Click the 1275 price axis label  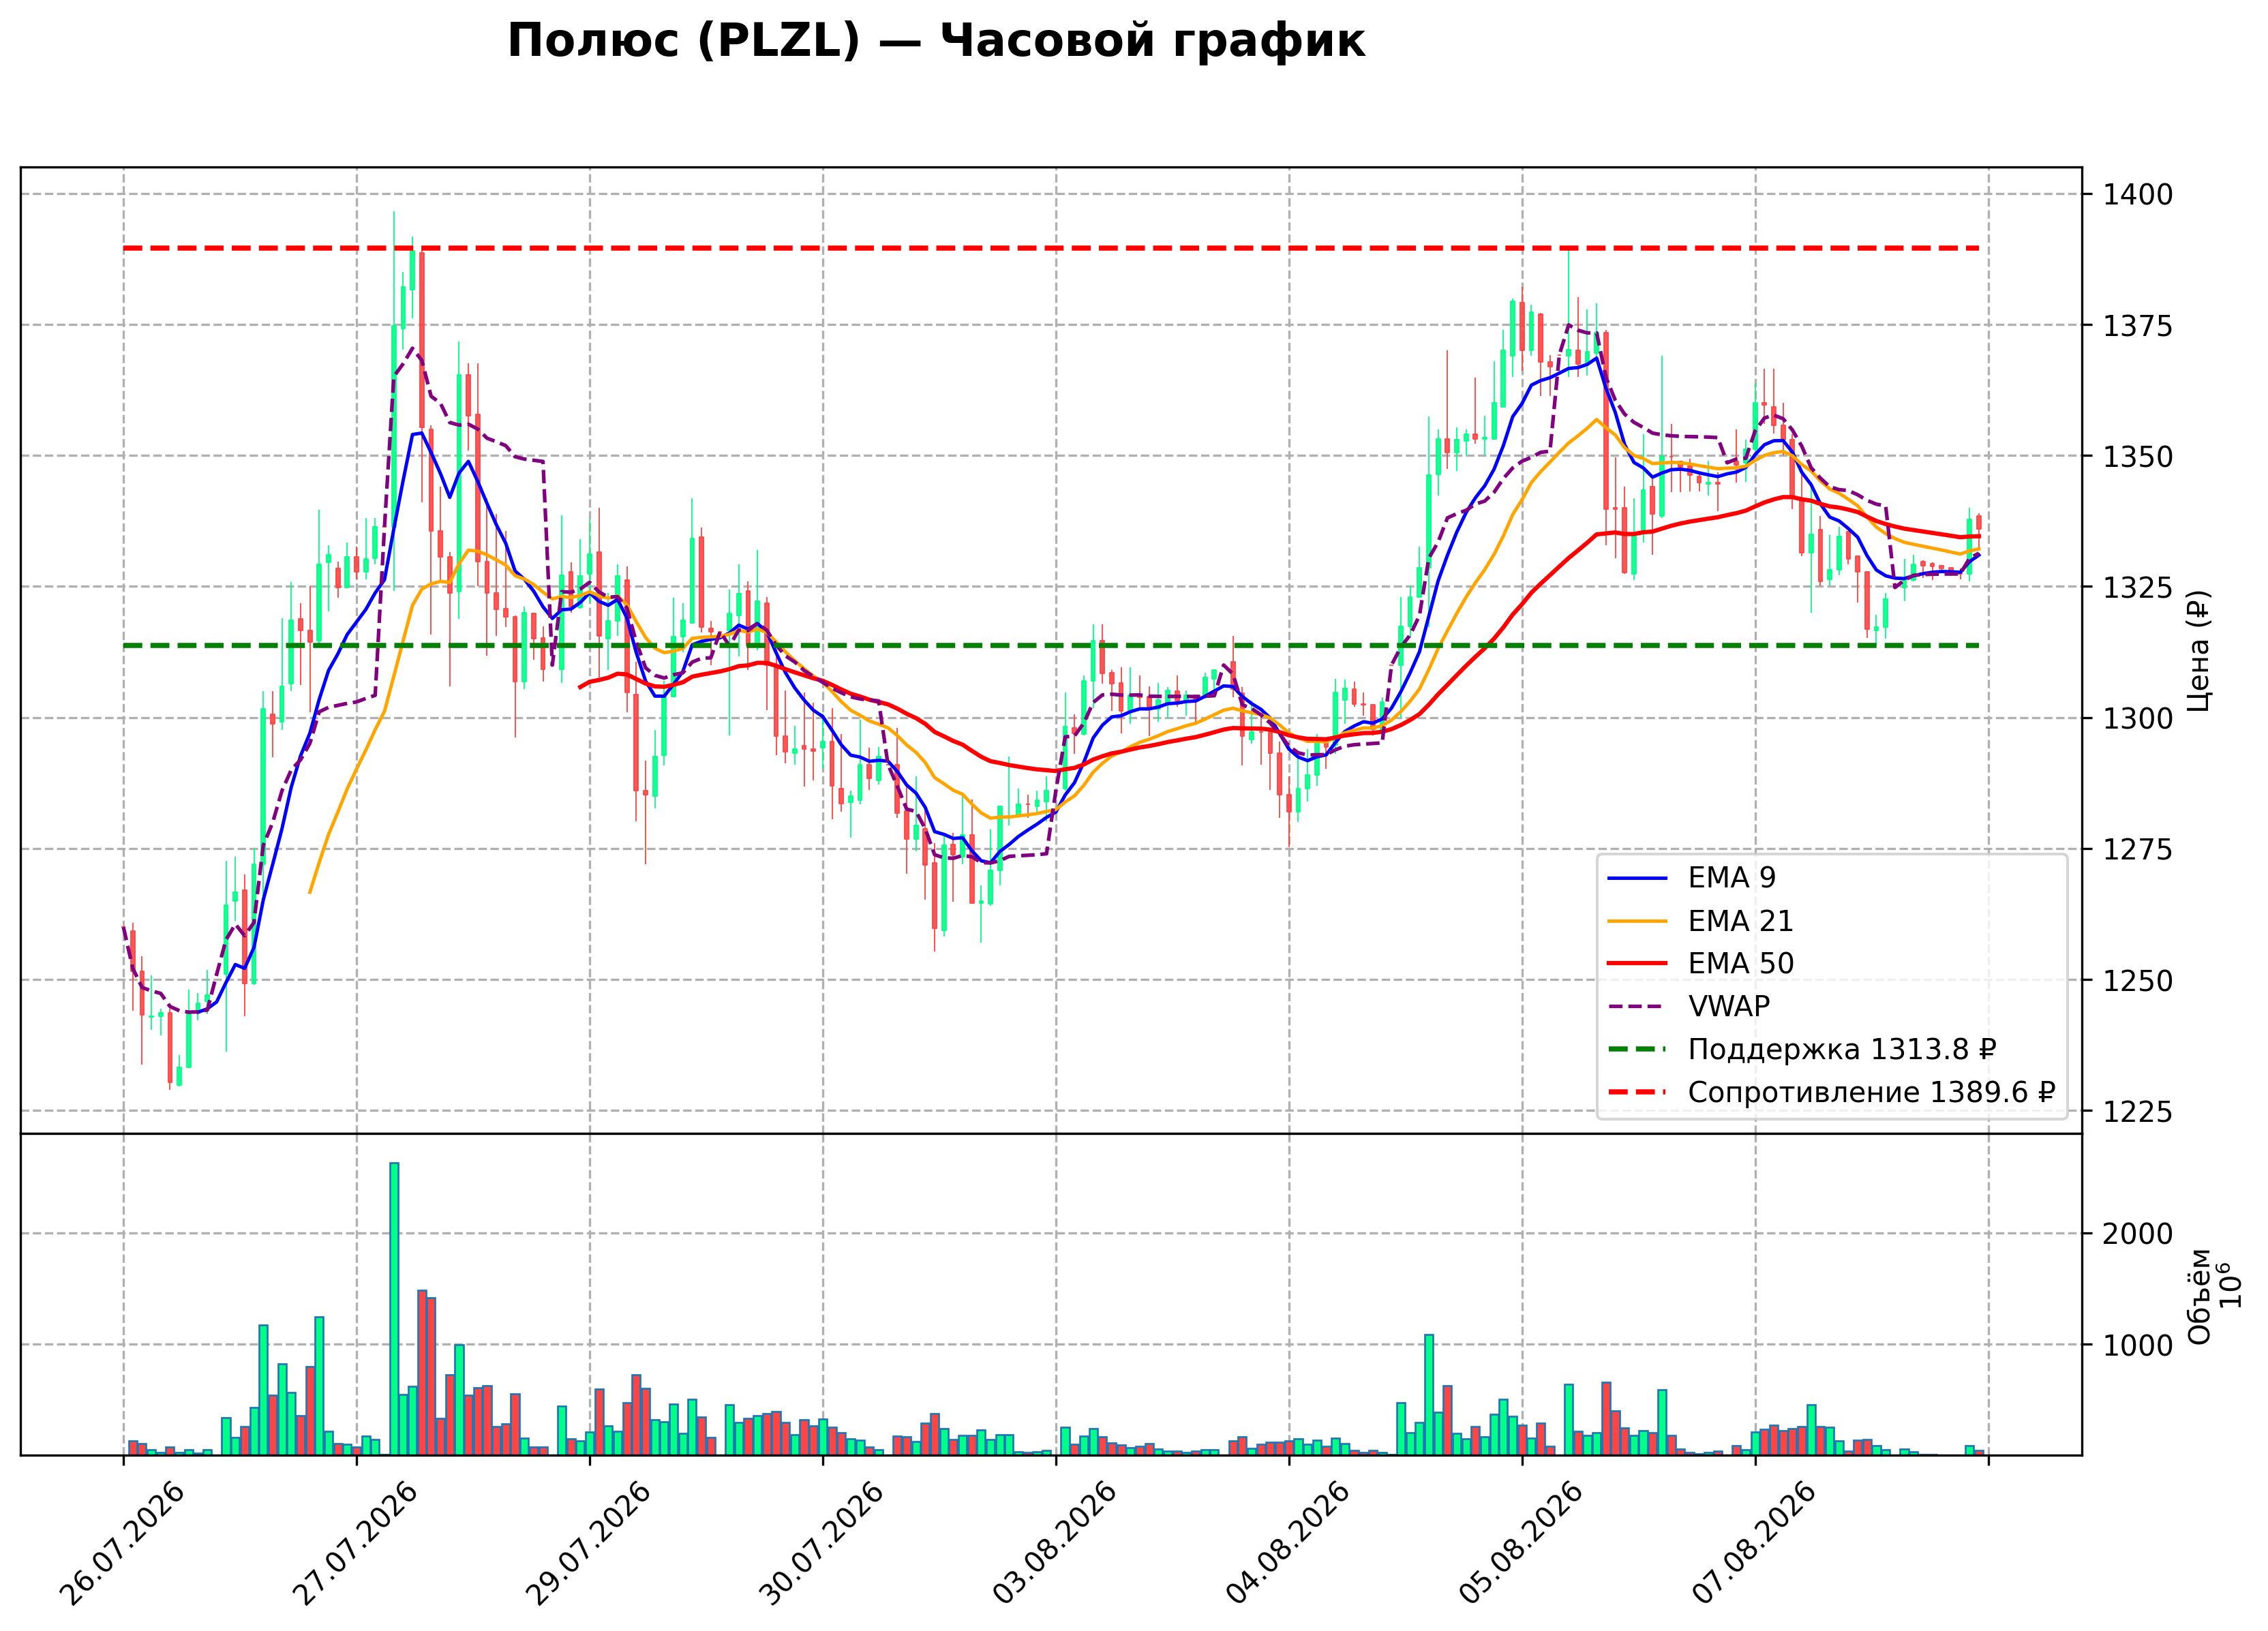point(2137,850)
